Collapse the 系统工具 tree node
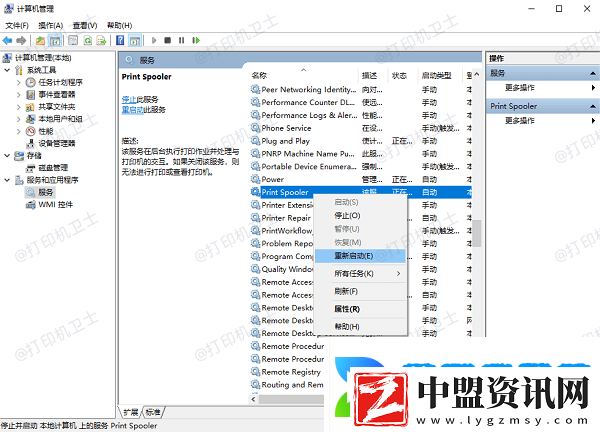The width and height of the screenshot is (600, 432). [7, 70]
